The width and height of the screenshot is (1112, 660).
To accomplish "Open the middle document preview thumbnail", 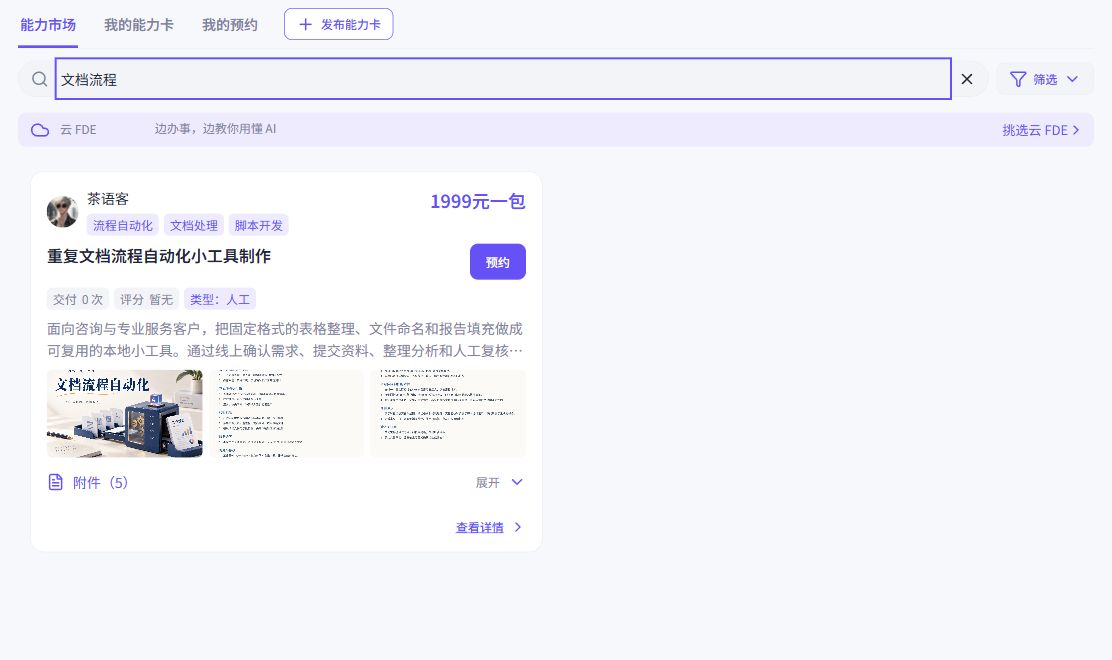I will 287,413.
